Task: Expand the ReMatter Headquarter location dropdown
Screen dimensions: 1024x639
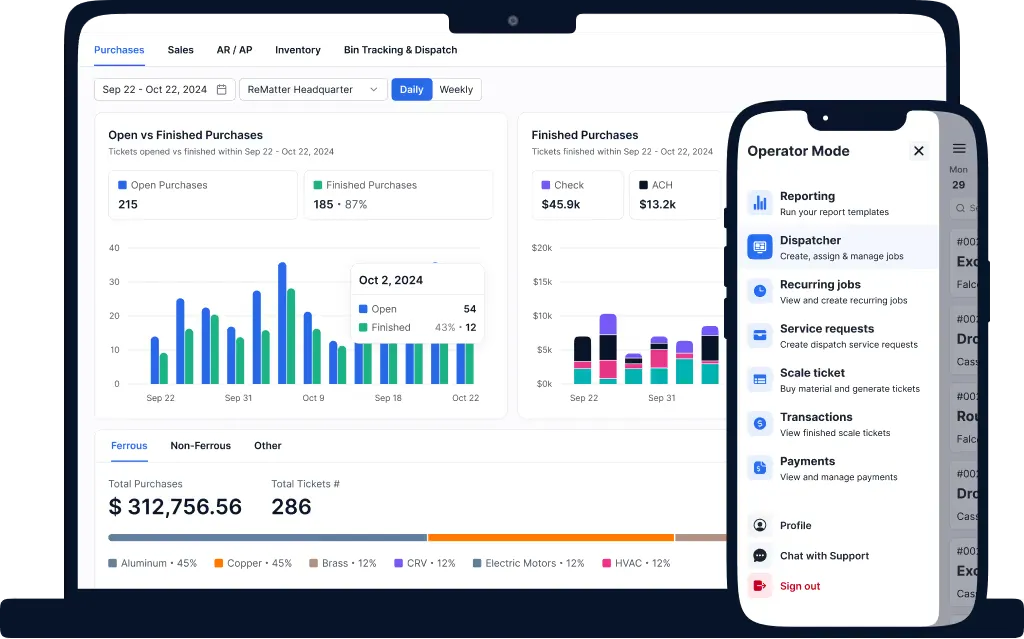Action: pos(313,90)
